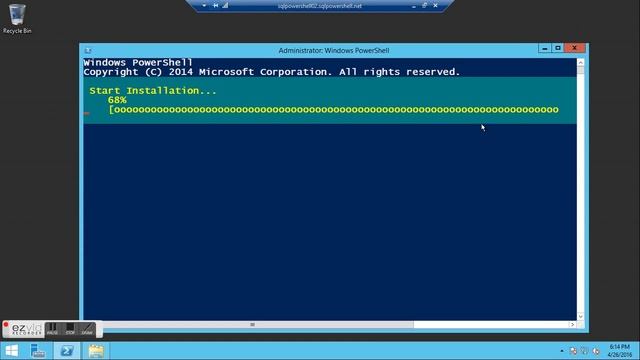Click the PowerShell window system icon
The height and width of the screenshot is (360, 640).
[x=88, y=51]
